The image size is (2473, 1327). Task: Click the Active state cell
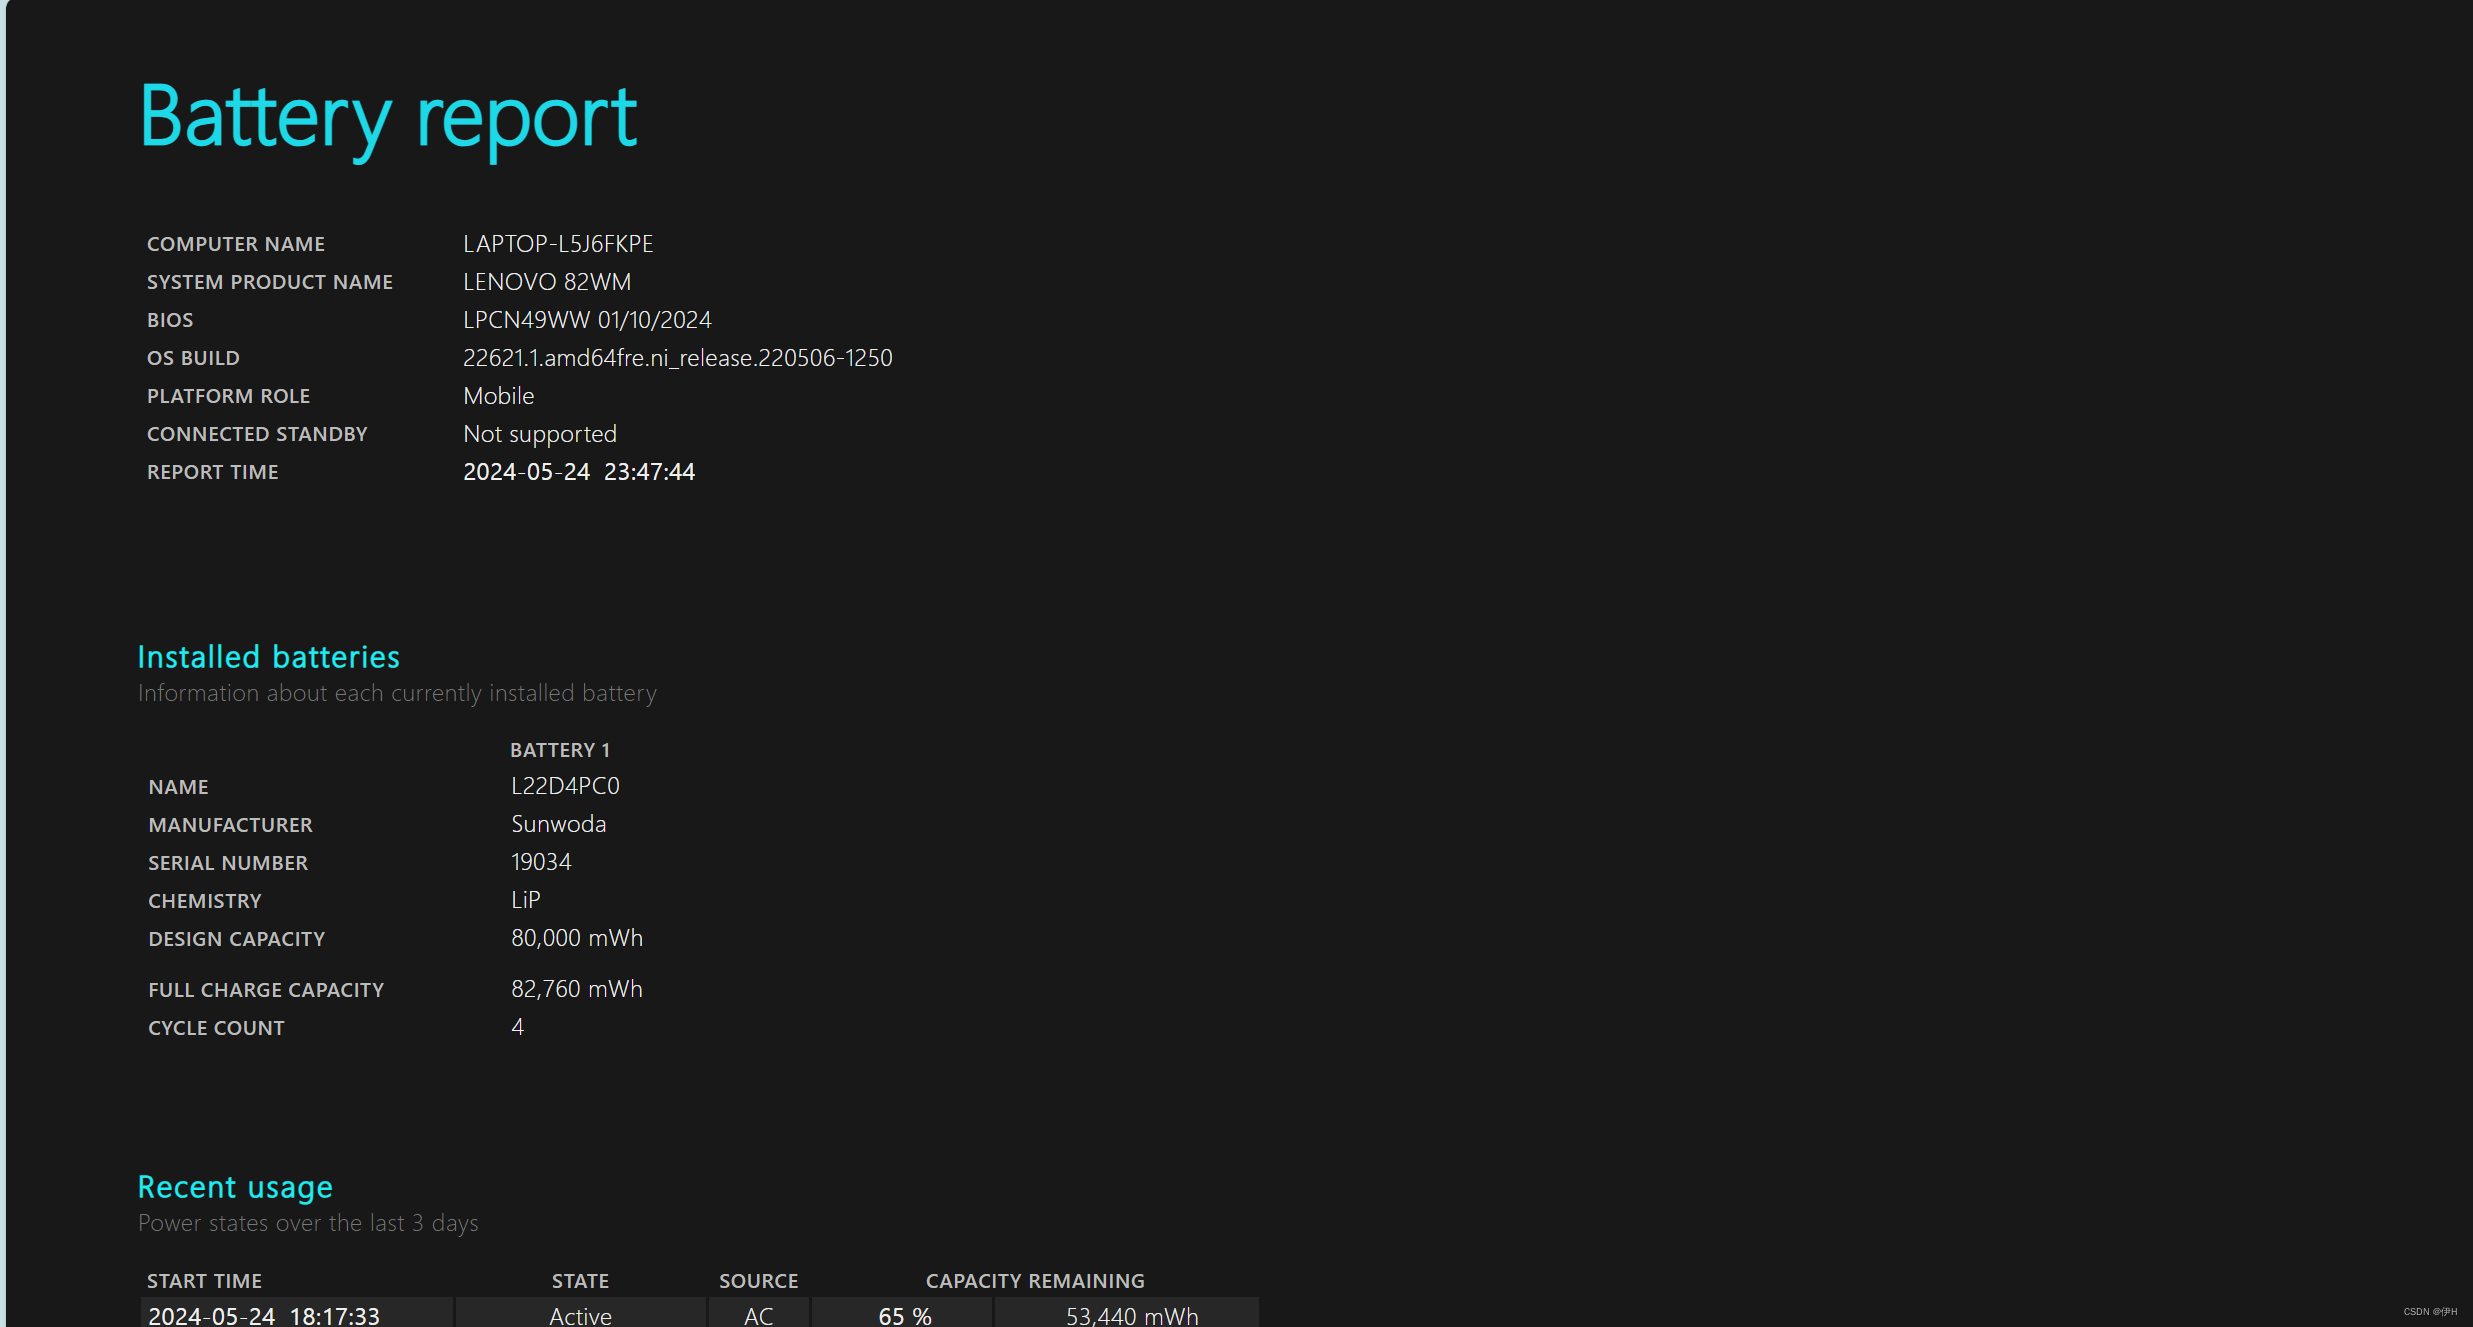coord(580,1316)
